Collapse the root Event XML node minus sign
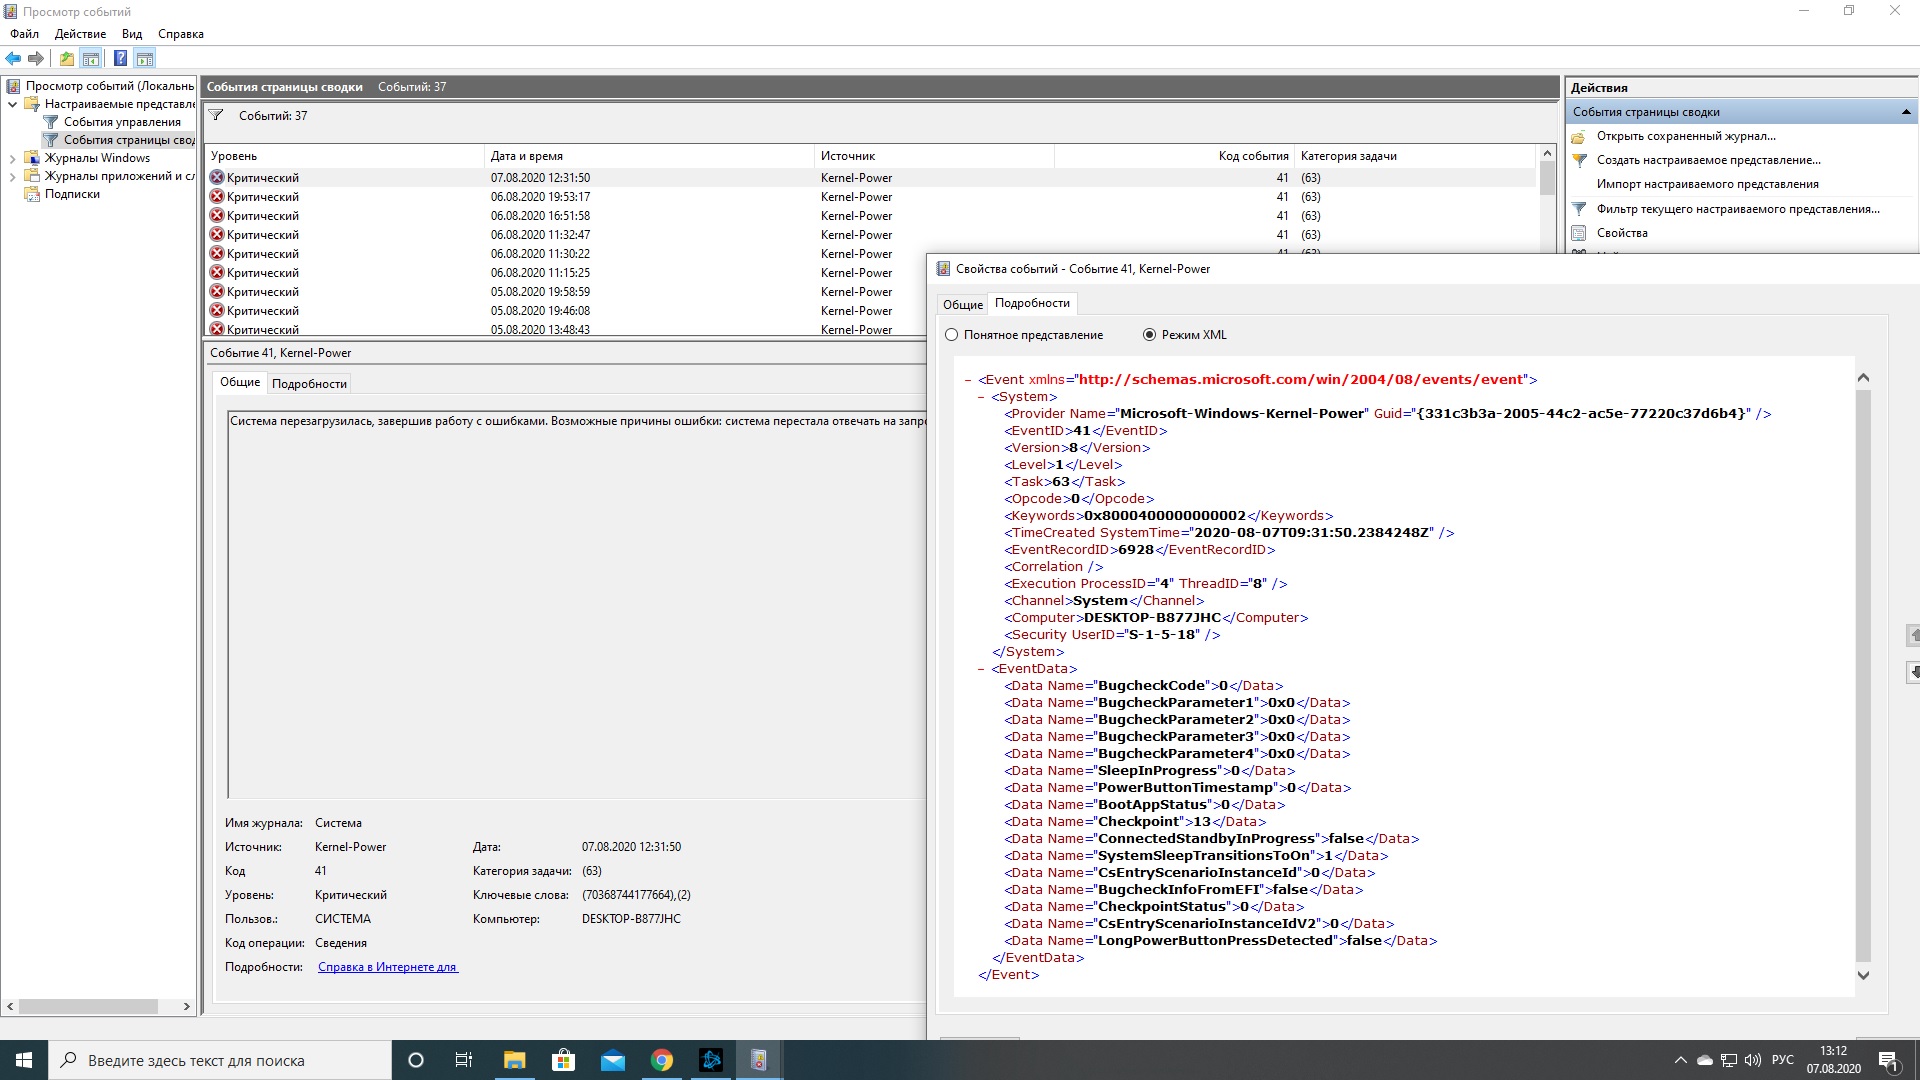 968,380
